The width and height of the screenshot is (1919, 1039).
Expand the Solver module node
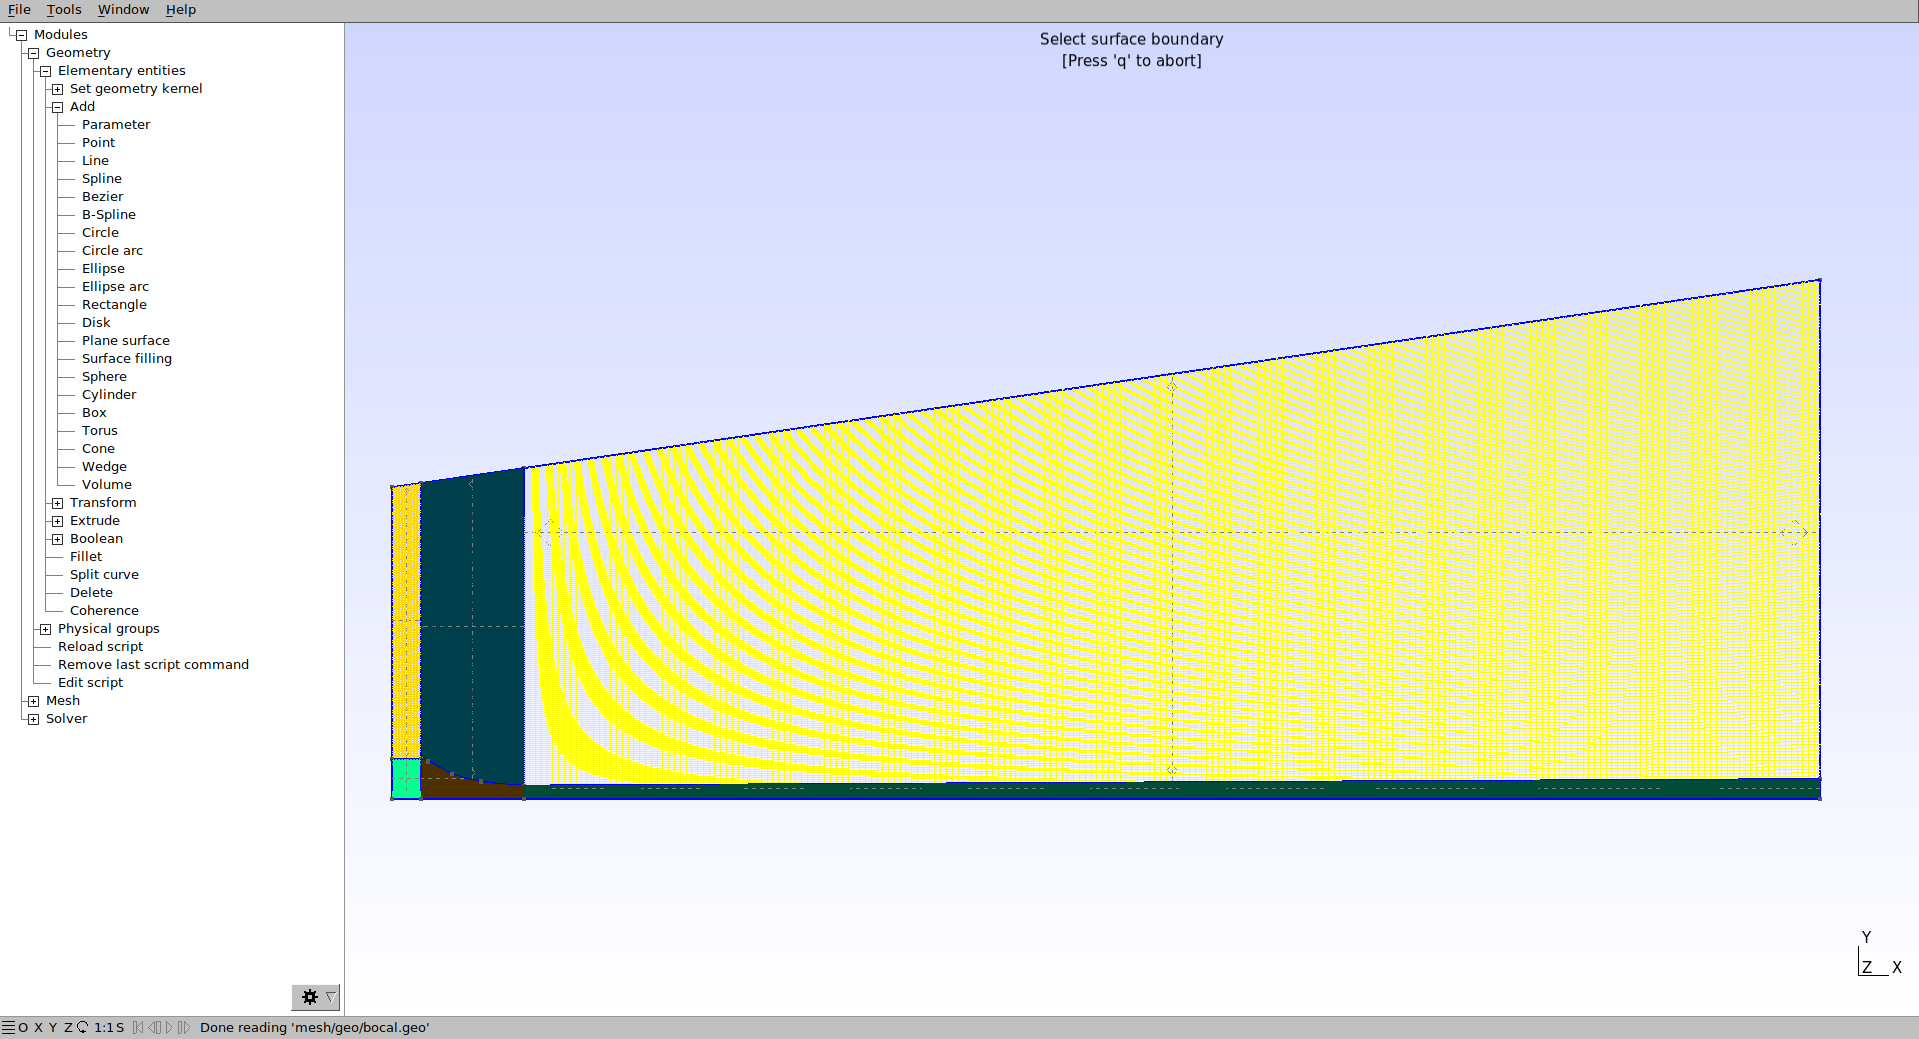pos(33,719)
